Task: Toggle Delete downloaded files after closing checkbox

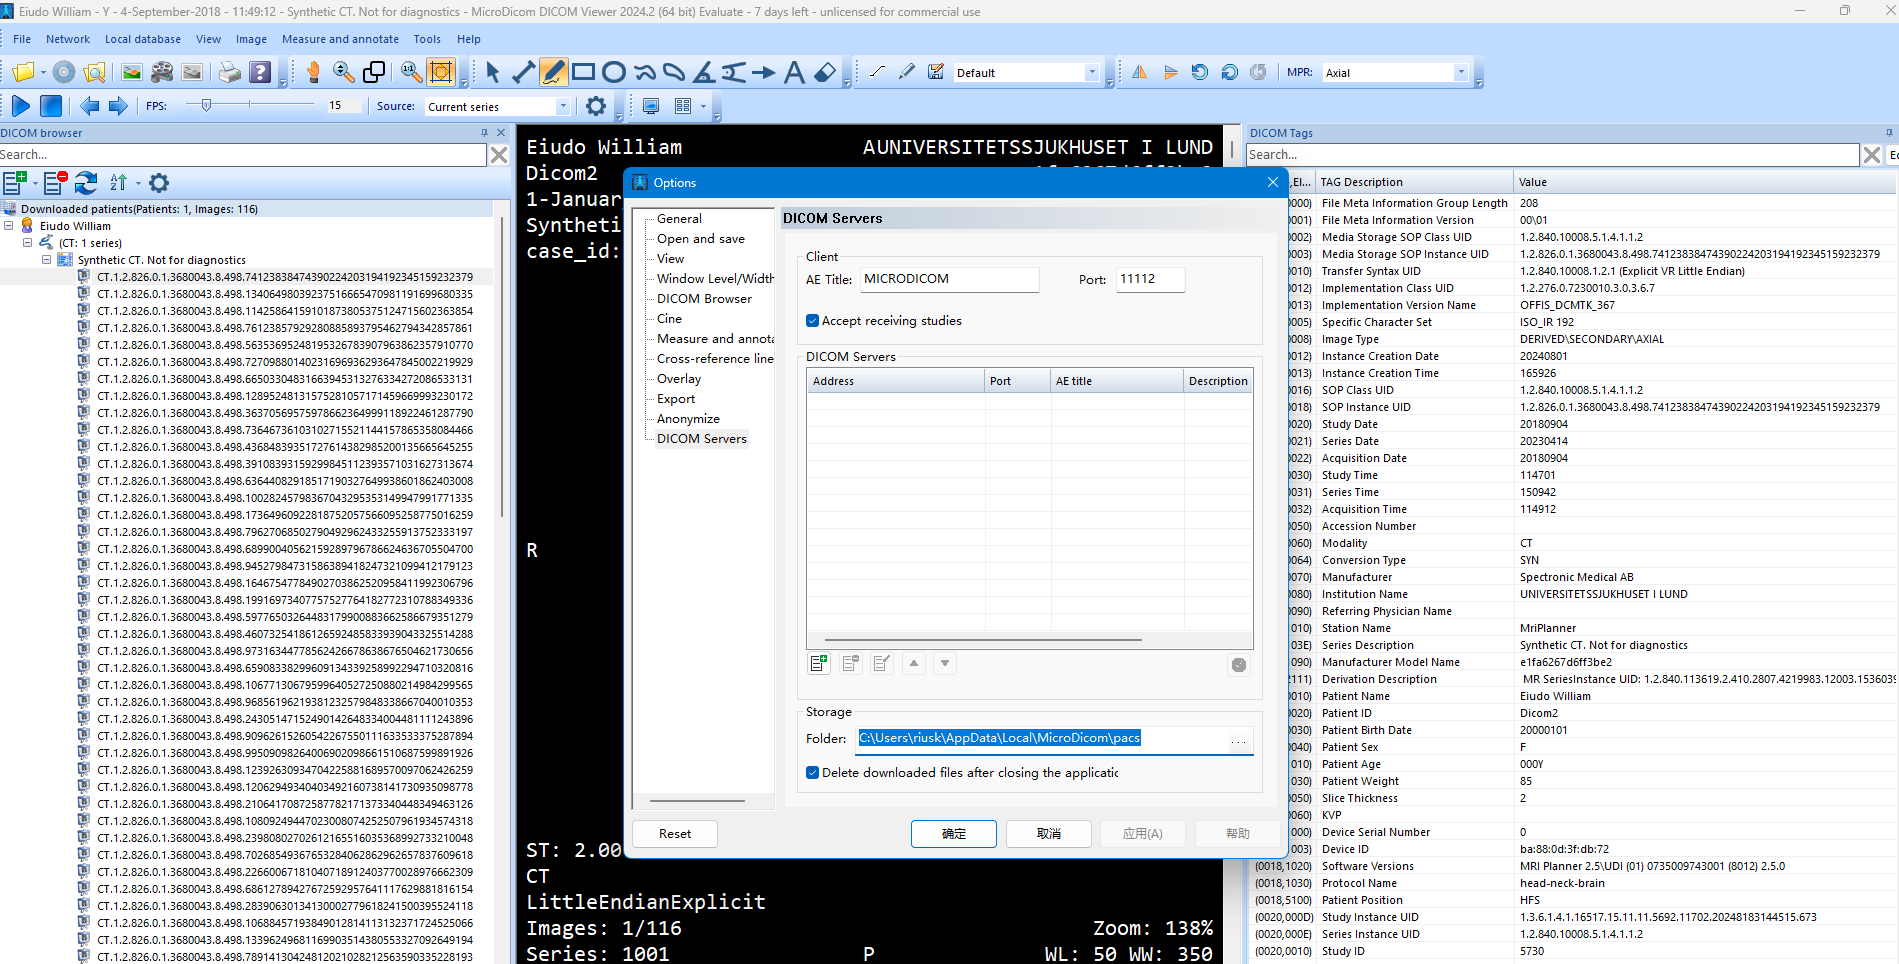Action: point(812,773)
